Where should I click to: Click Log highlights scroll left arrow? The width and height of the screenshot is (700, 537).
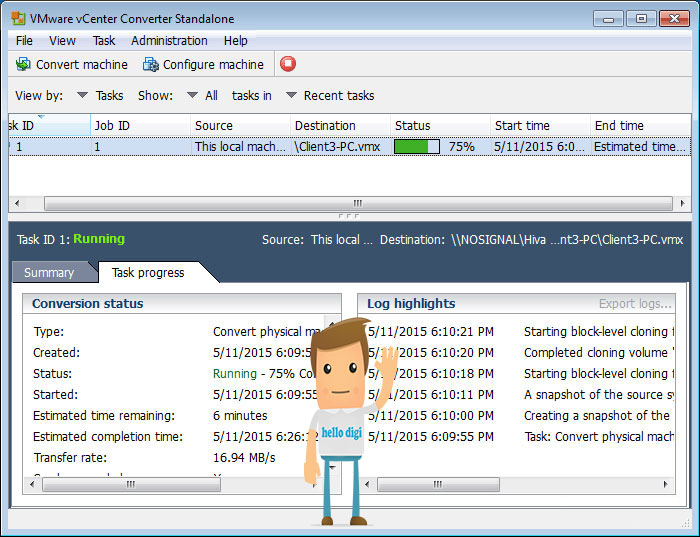click(367, 484)
